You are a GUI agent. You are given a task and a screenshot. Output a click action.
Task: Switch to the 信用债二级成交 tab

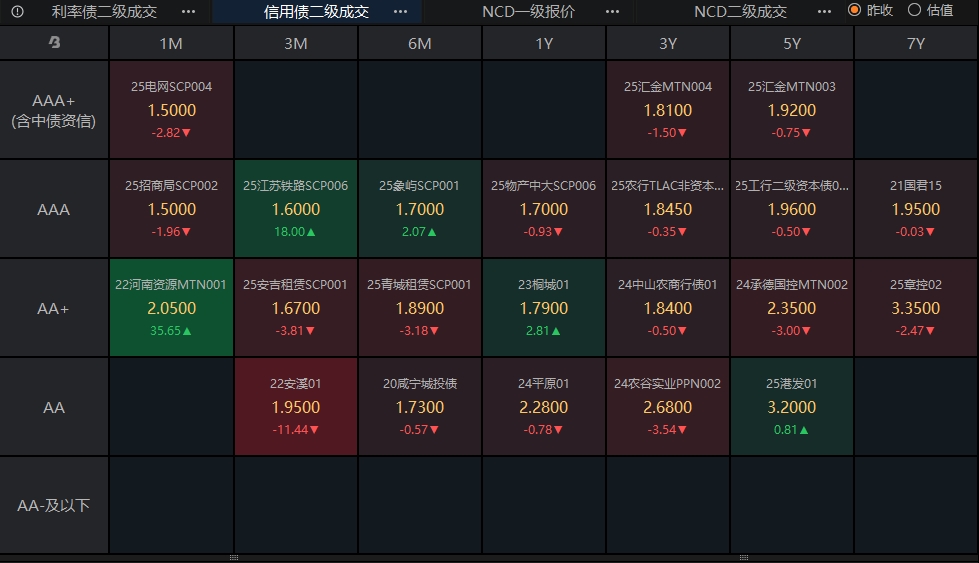[x=316, y=11]
